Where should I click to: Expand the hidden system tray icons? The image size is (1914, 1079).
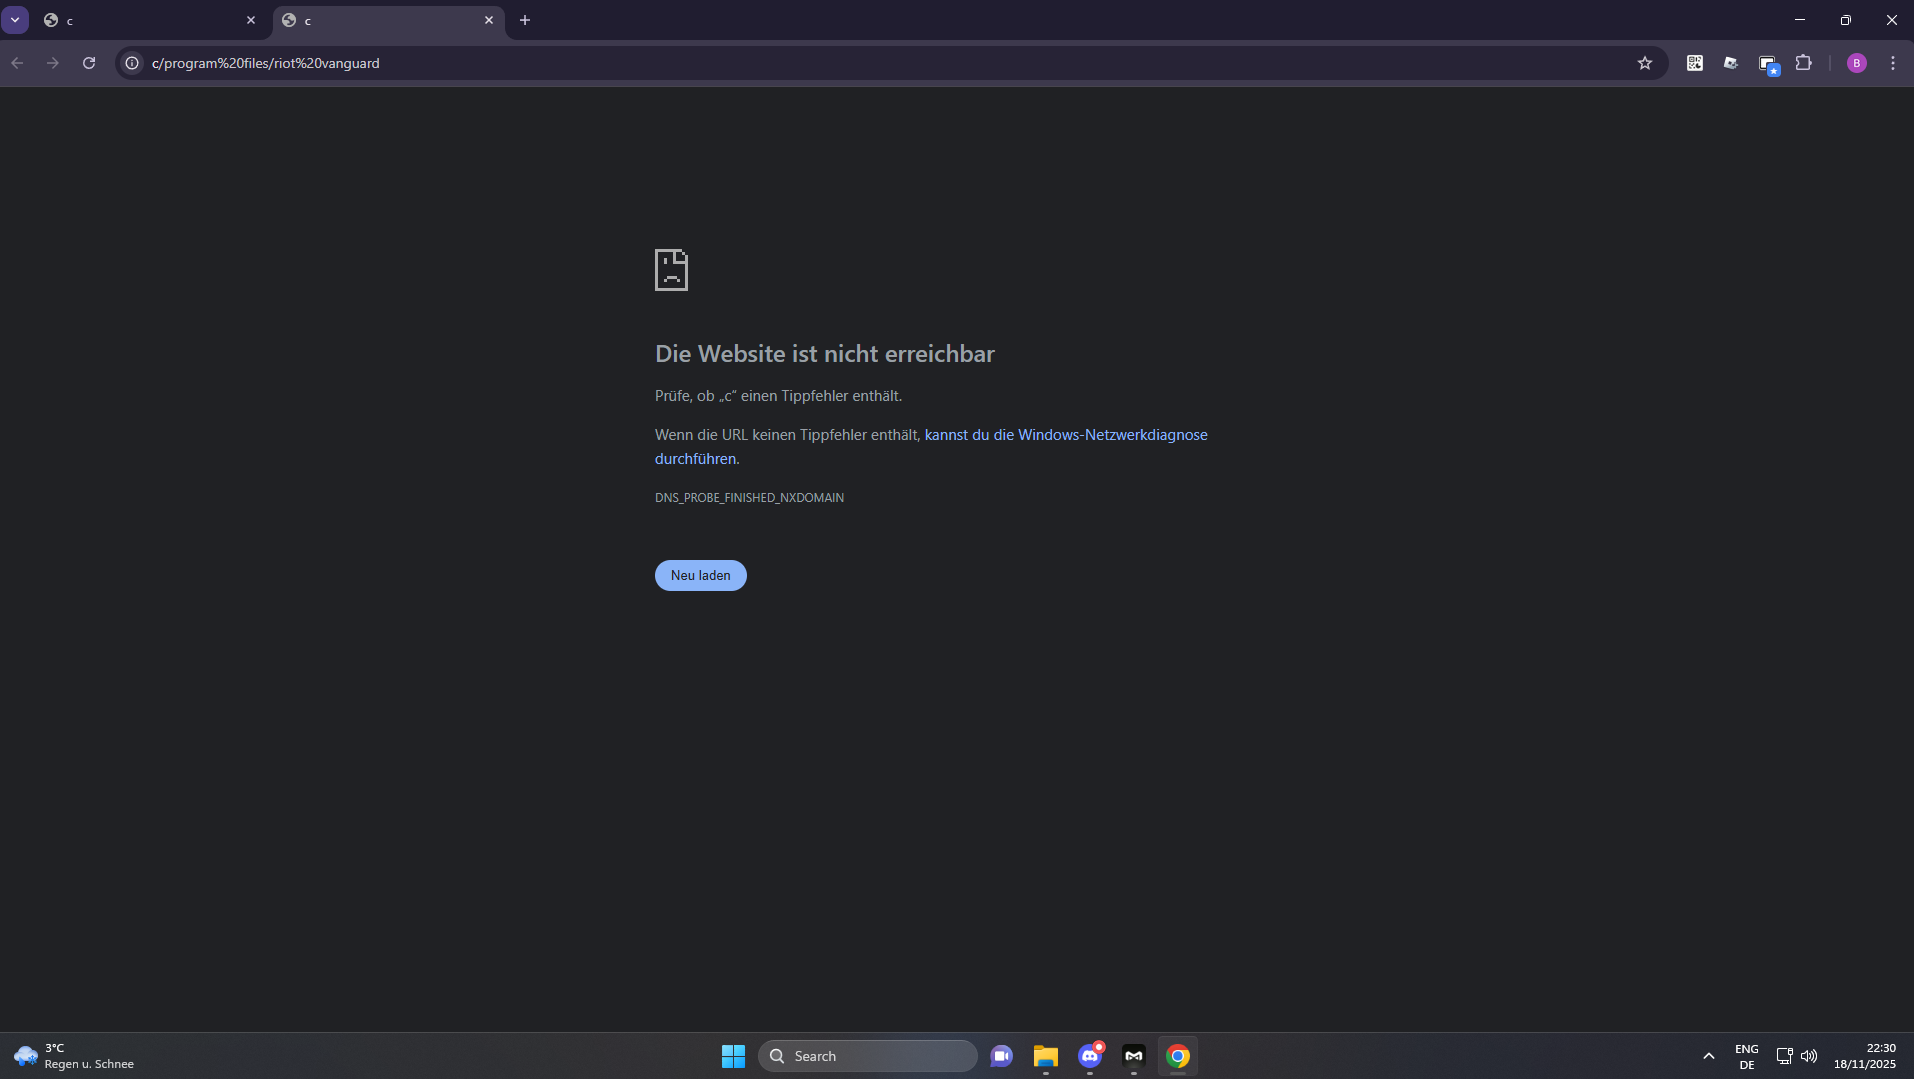point(1709,1056)
